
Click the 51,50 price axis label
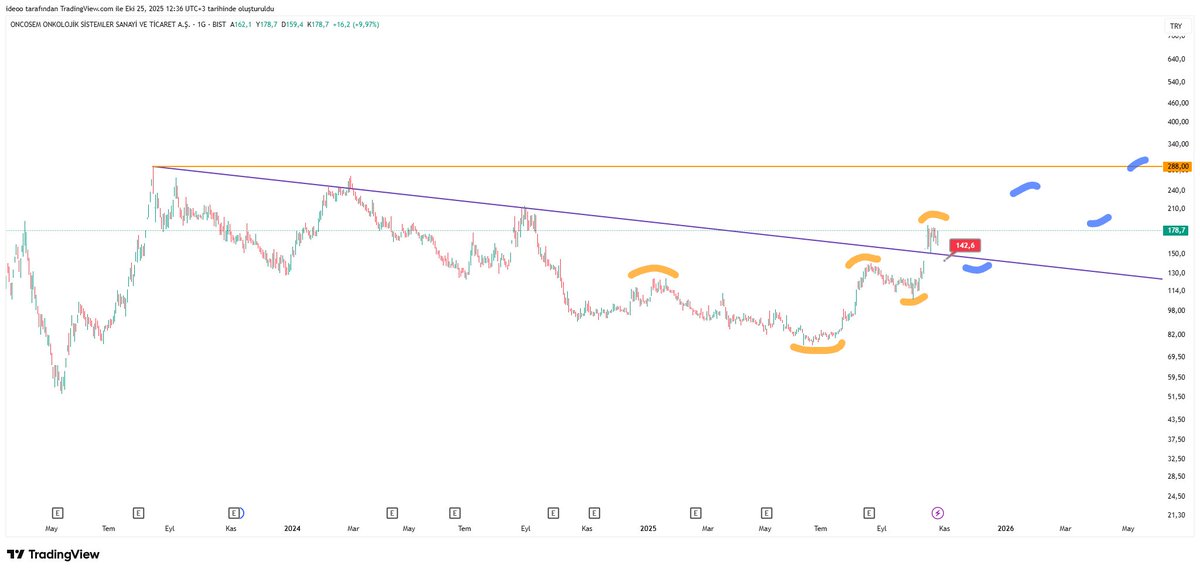1176,396
